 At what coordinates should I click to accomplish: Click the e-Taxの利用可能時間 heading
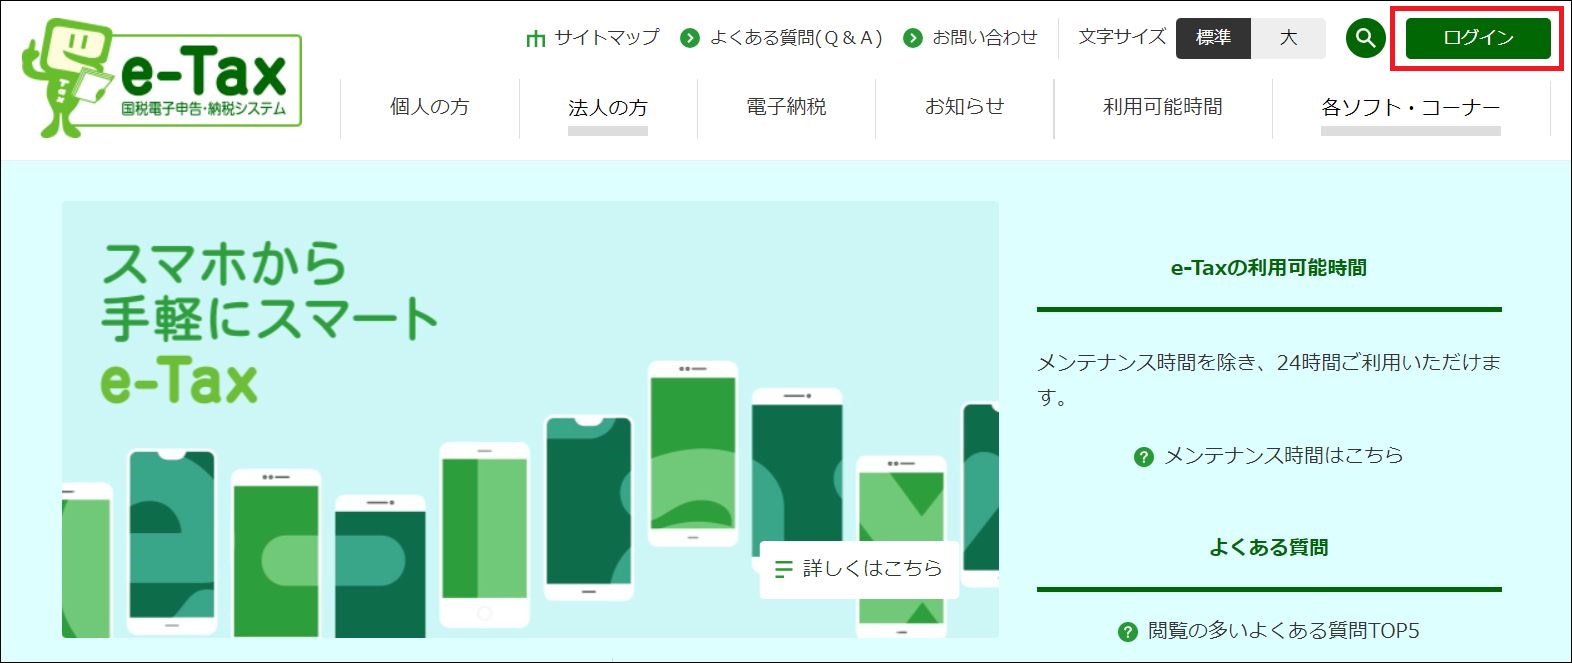pos(1269,268)
